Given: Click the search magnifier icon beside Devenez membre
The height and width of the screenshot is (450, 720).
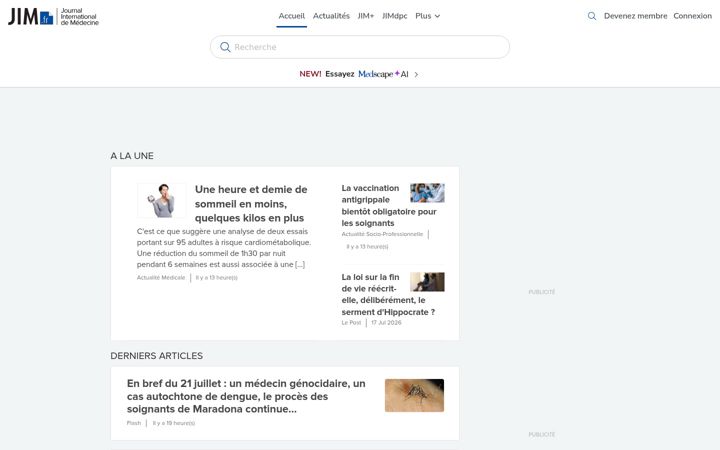Looking at the screenshot, I should point(592,16).
